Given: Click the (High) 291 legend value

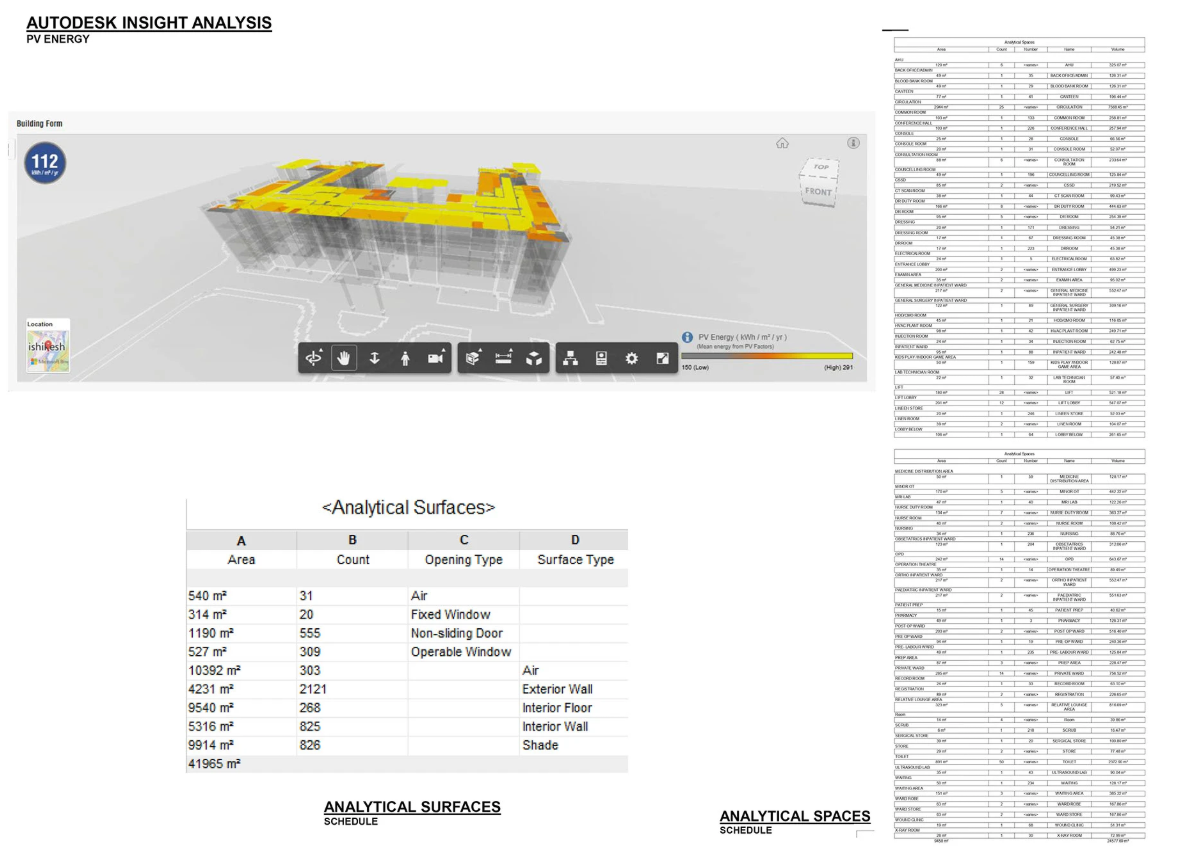Looking at the screenshot, I should [x=838, y=367].
